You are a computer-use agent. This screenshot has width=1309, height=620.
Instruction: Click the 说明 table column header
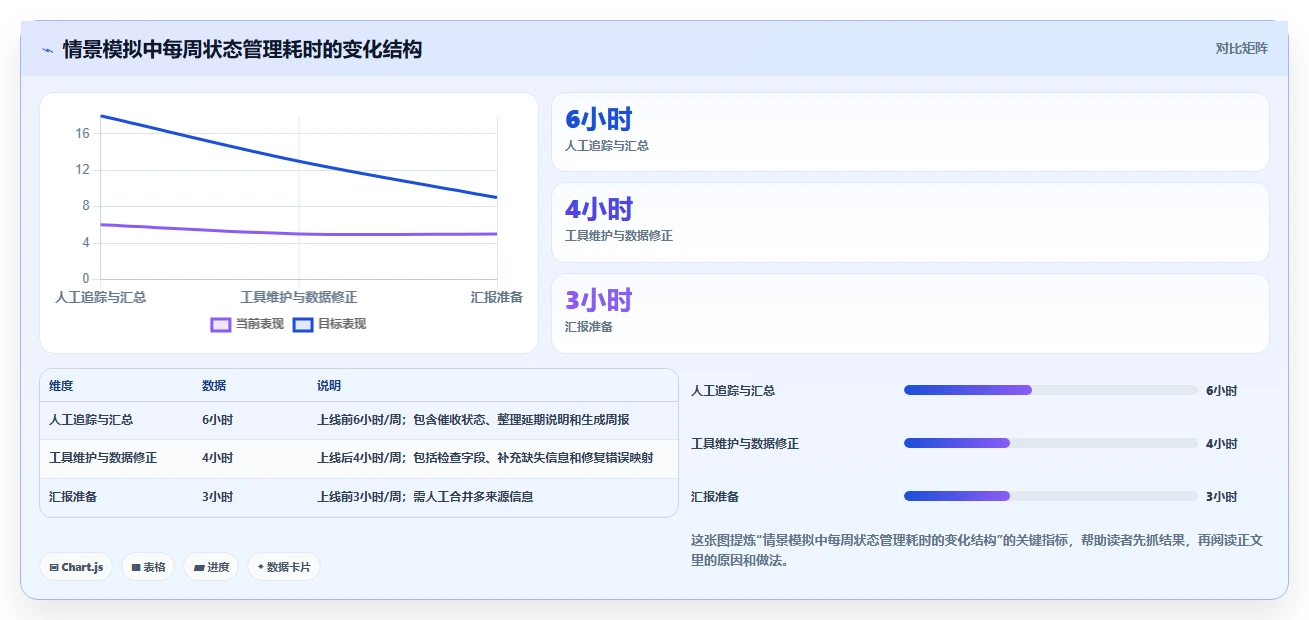click(x=329, y=386)
